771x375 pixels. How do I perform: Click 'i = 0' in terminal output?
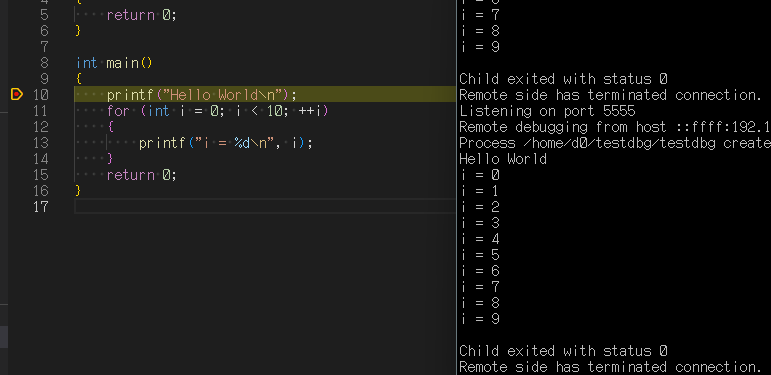480,175
